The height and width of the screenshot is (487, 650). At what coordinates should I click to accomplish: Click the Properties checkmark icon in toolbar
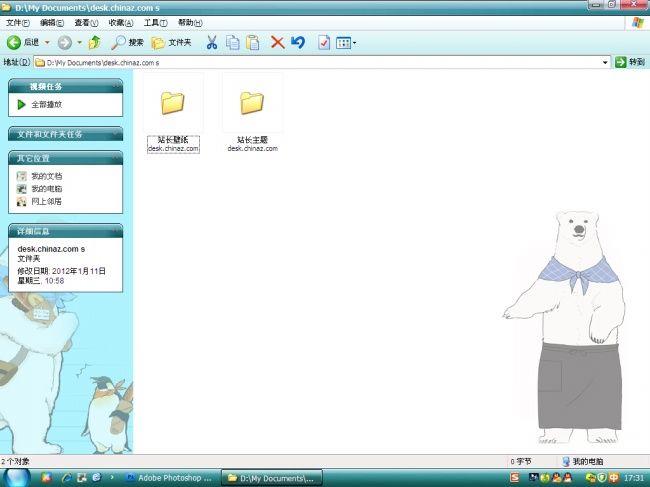(324, 43)
